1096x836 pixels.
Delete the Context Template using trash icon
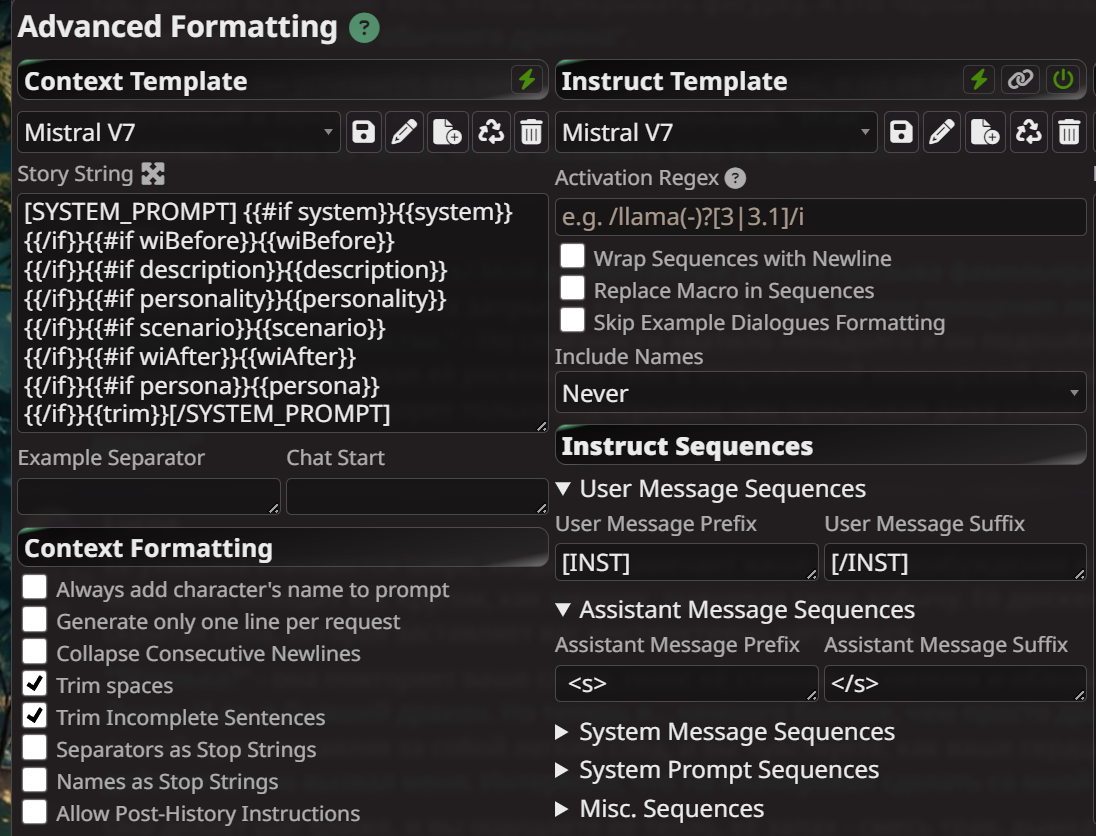tap(532, 132)
